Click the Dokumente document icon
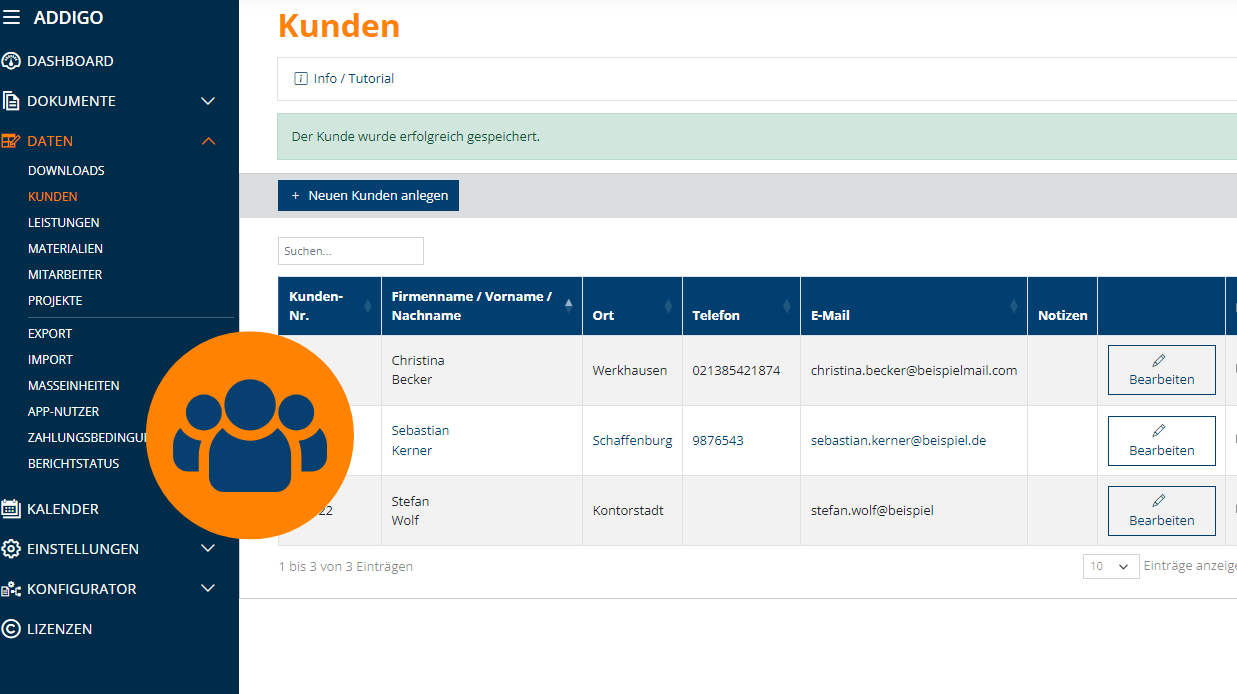This screenshot has width=1237, height=694. point(11,101)
